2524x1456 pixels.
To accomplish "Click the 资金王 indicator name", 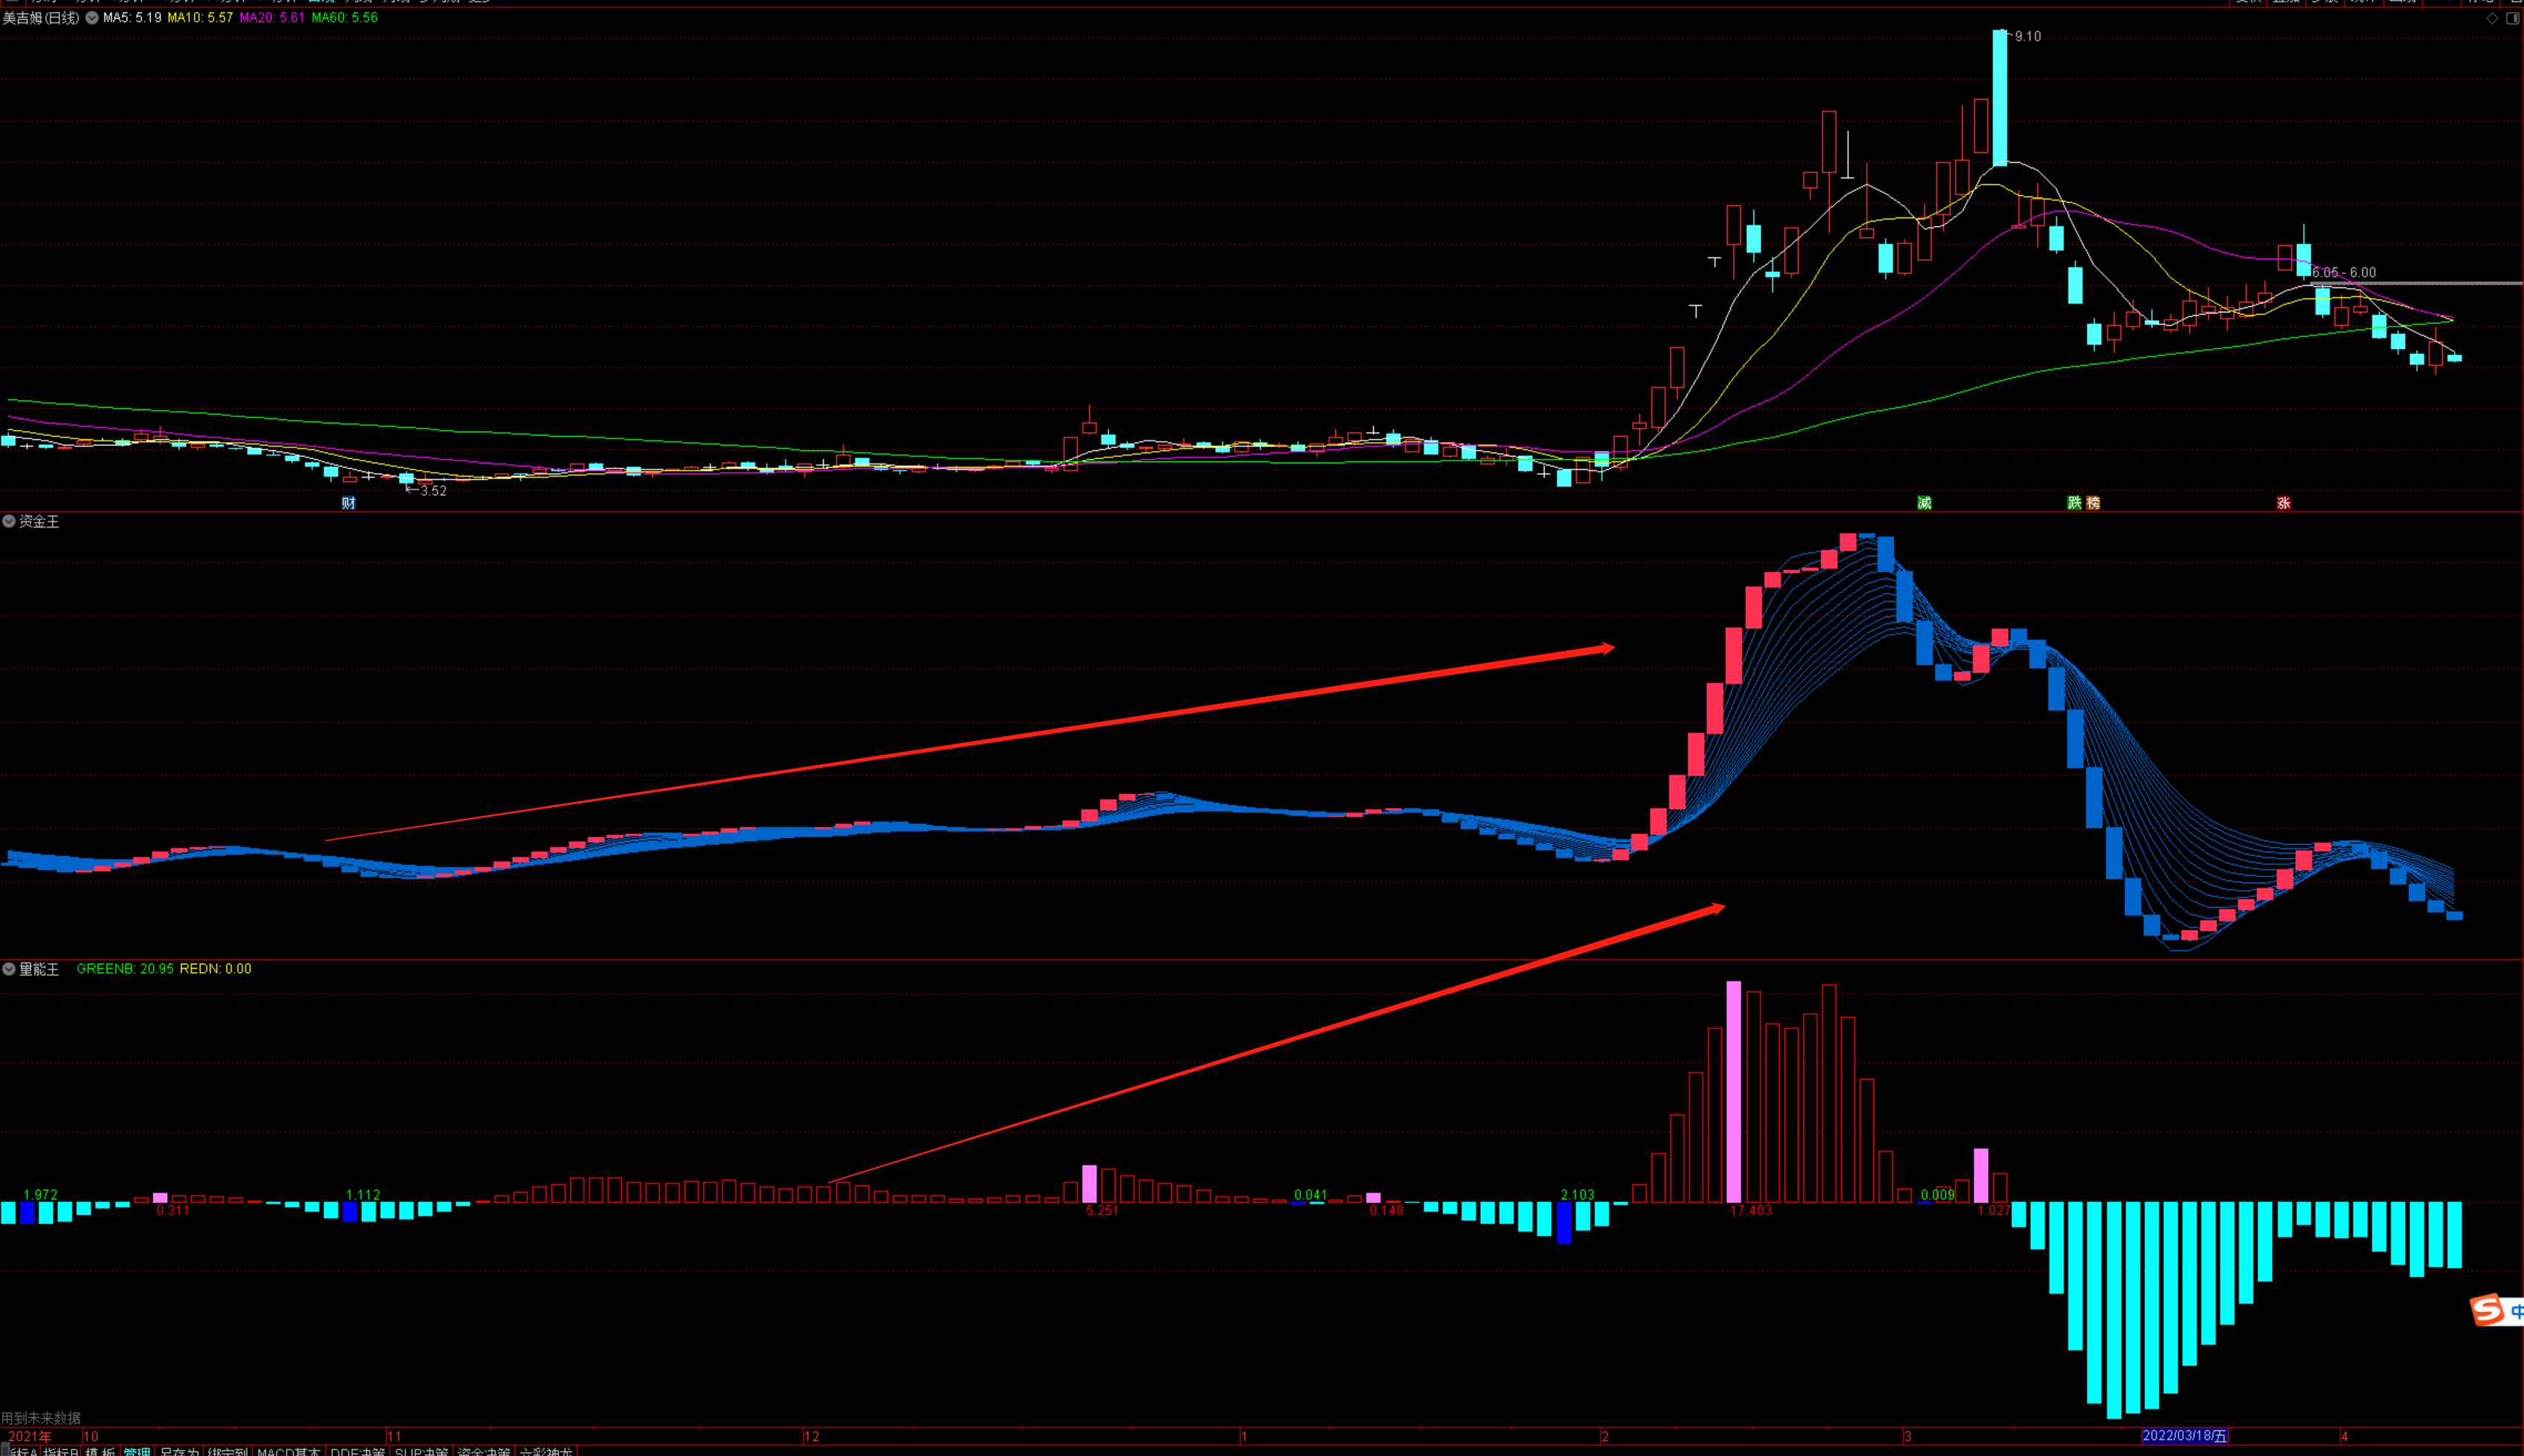I will pos(39,522).
